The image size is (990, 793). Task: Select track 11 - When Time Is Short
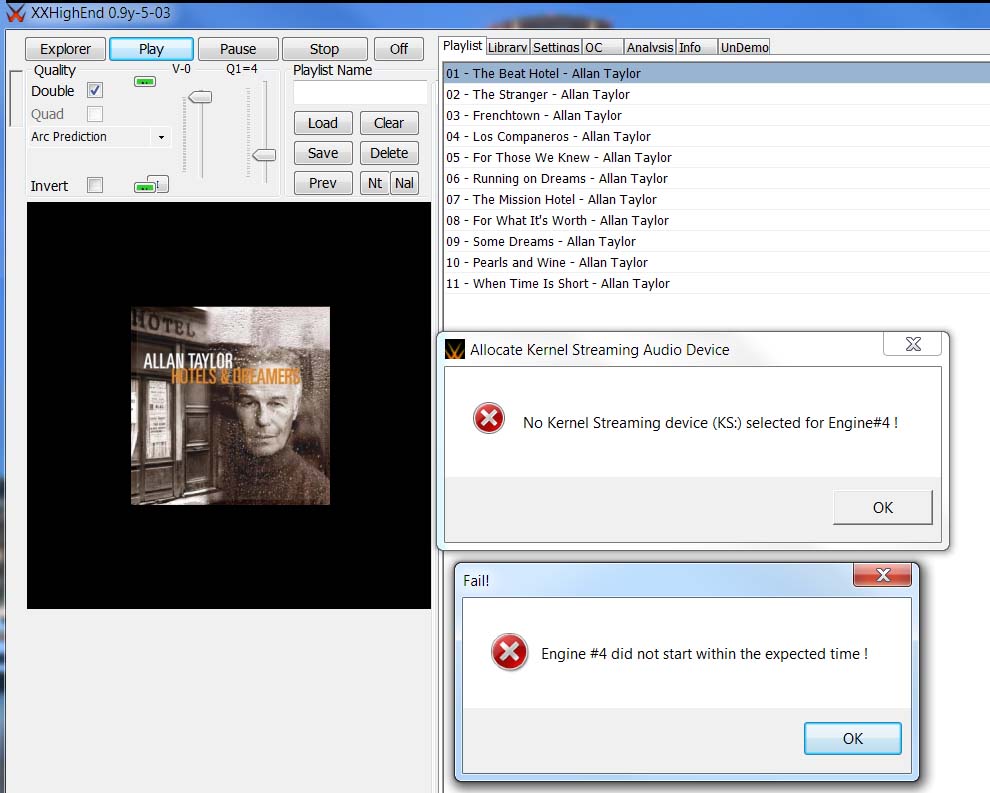(717, 283)
